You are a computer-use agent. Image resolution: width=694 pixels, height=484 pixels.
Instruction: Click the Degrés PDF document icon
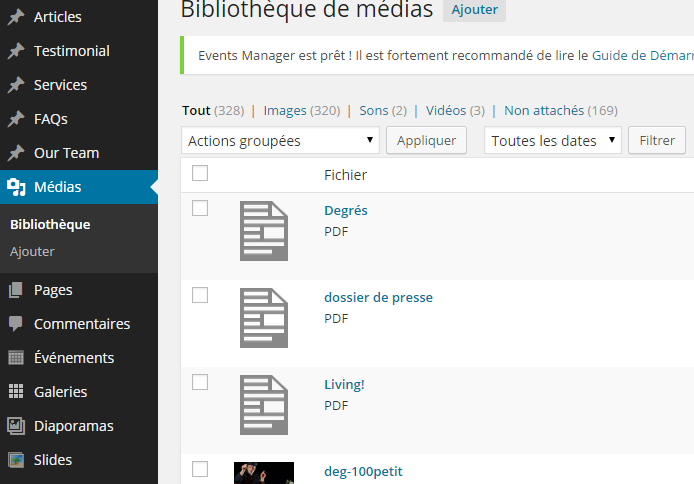click(x=264, y=231)
